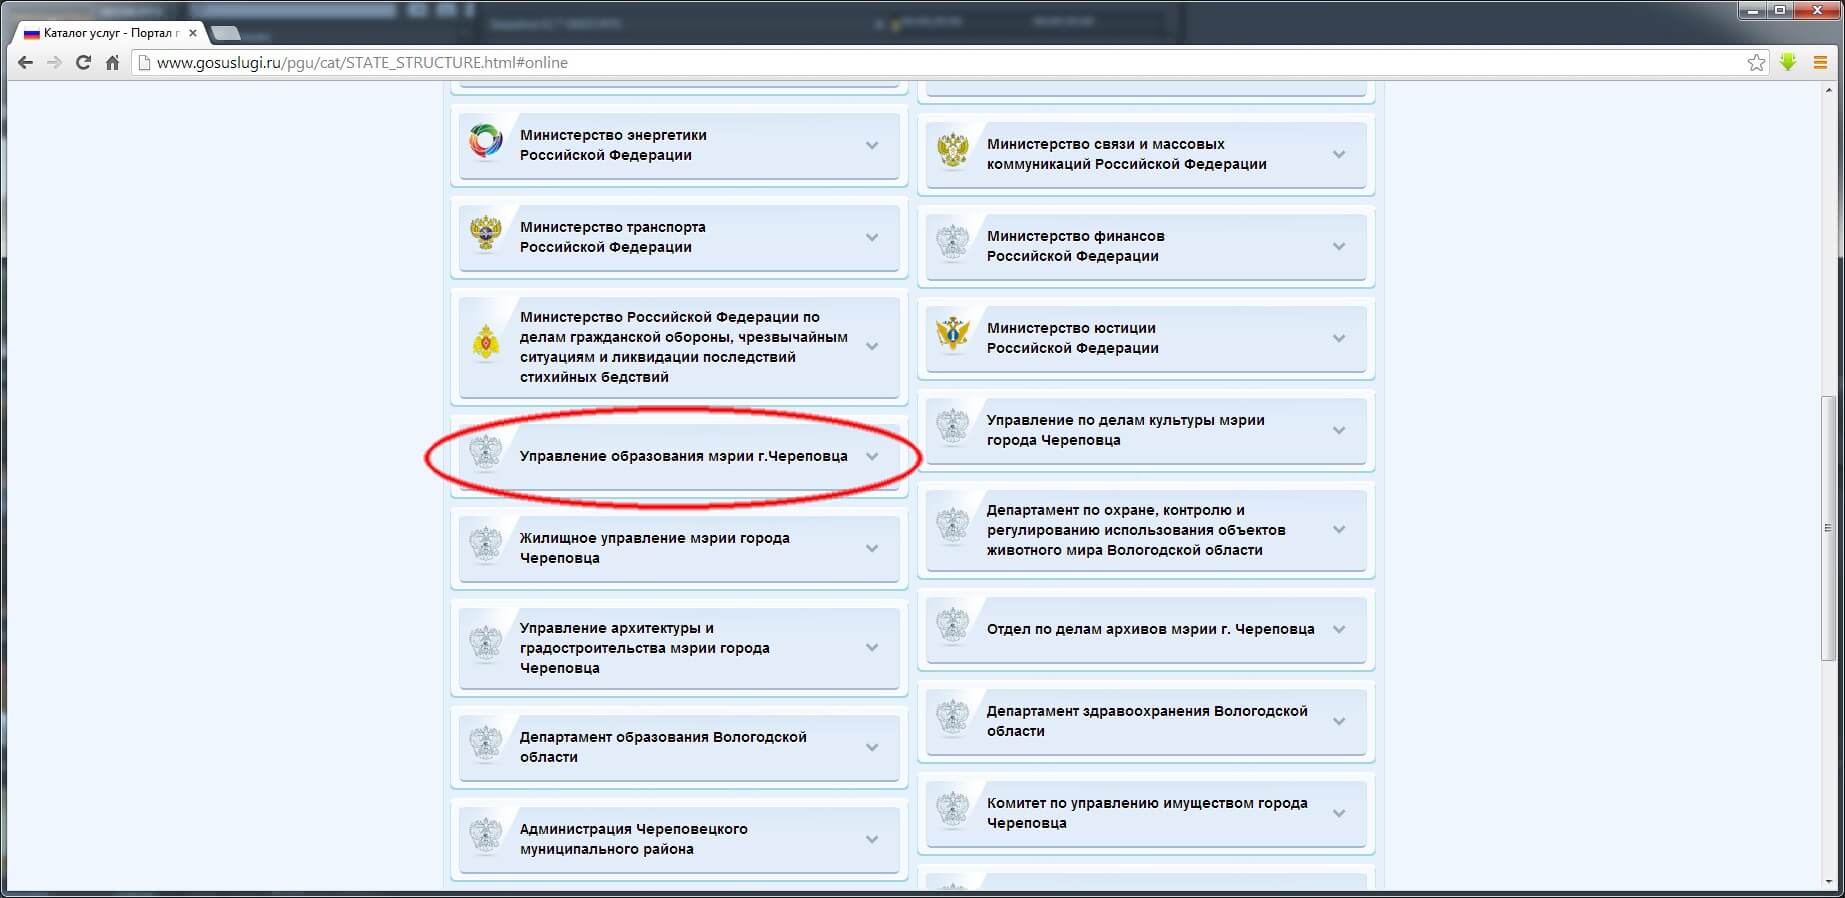Bookmark the page with the star icon
Viewport: 1845px width, 898px height.
pos(1756,62)
